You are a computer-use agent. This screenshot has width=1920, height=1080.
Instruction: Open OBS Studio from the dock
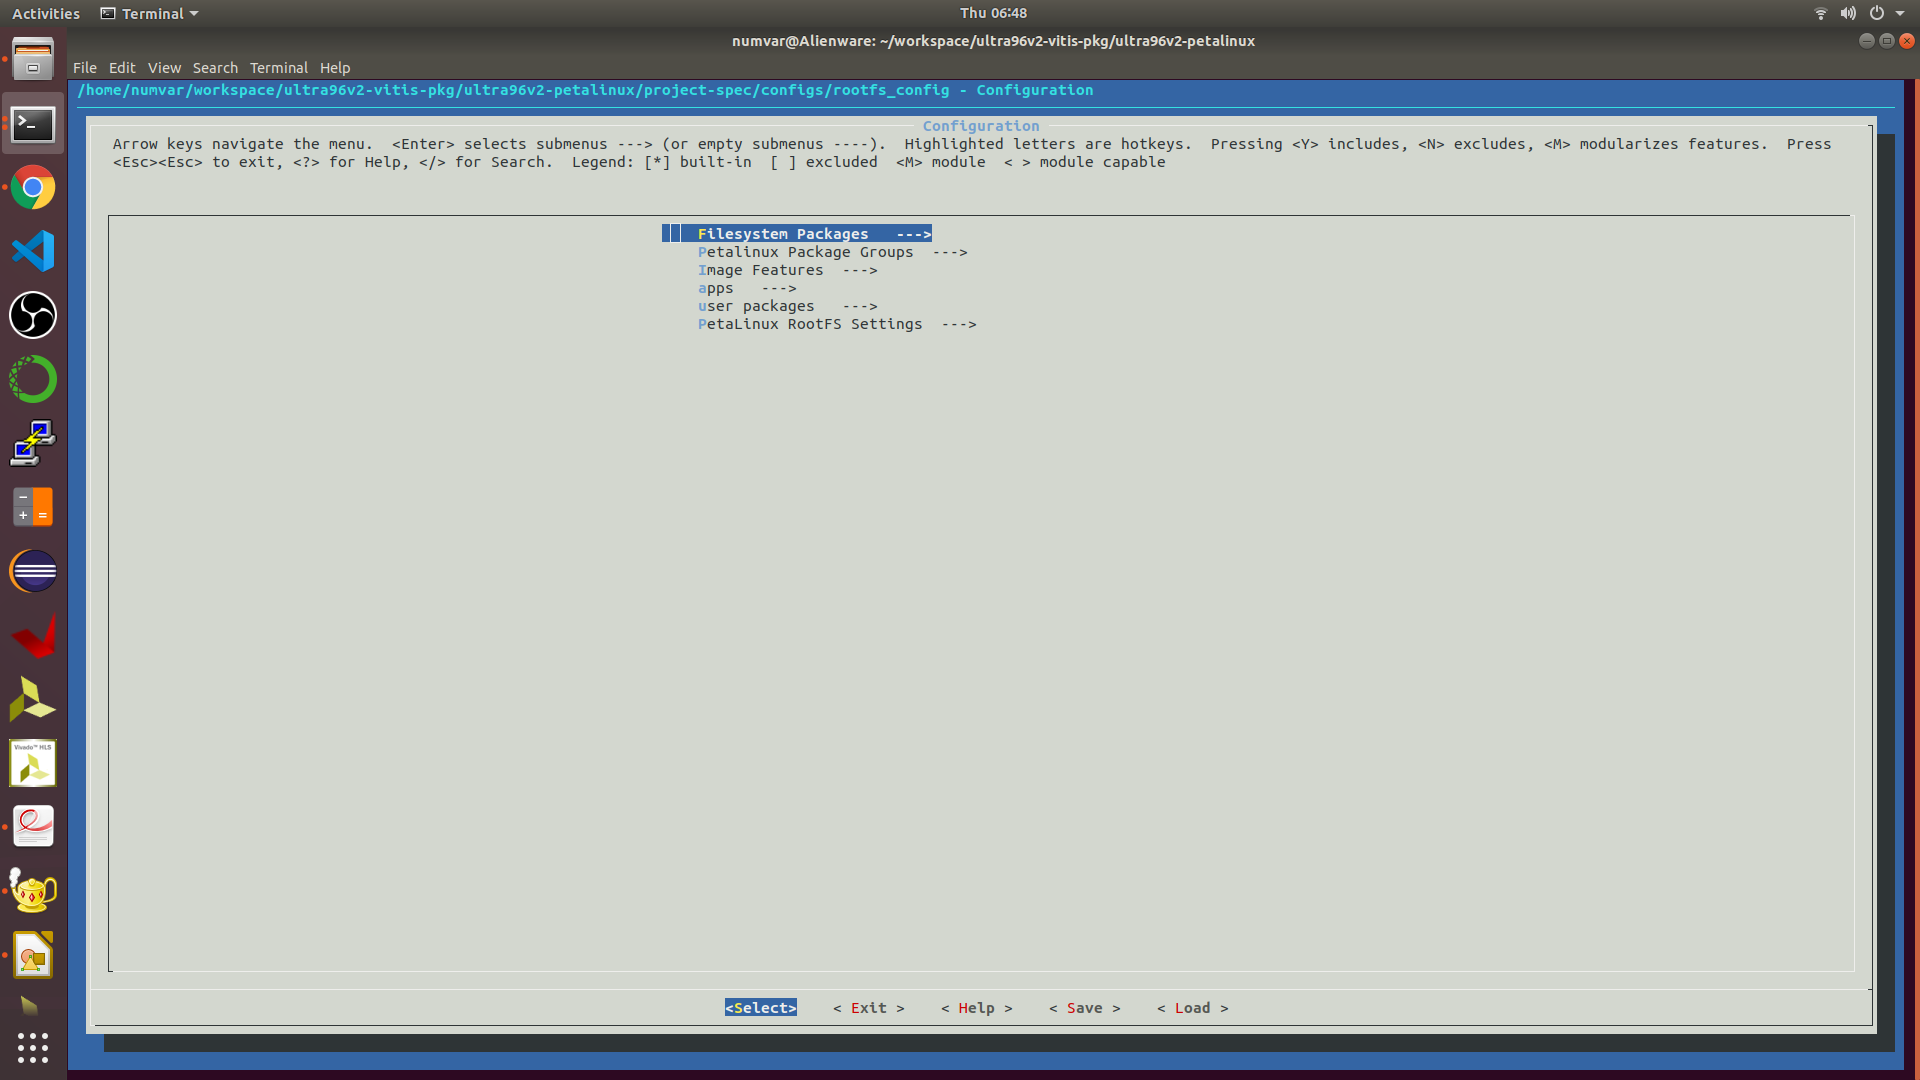33,315
